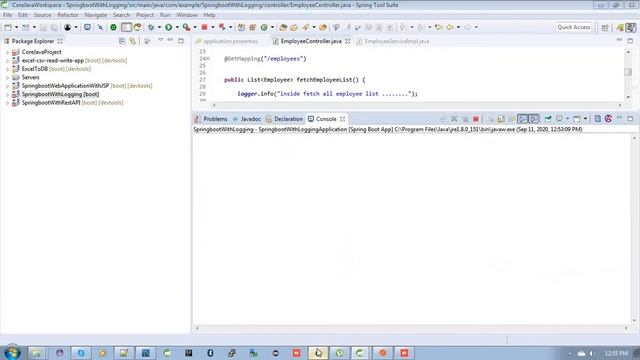Expand the CoreJavaProject tree node
This screenshot has height=360, width=640.
coord(7,52)
